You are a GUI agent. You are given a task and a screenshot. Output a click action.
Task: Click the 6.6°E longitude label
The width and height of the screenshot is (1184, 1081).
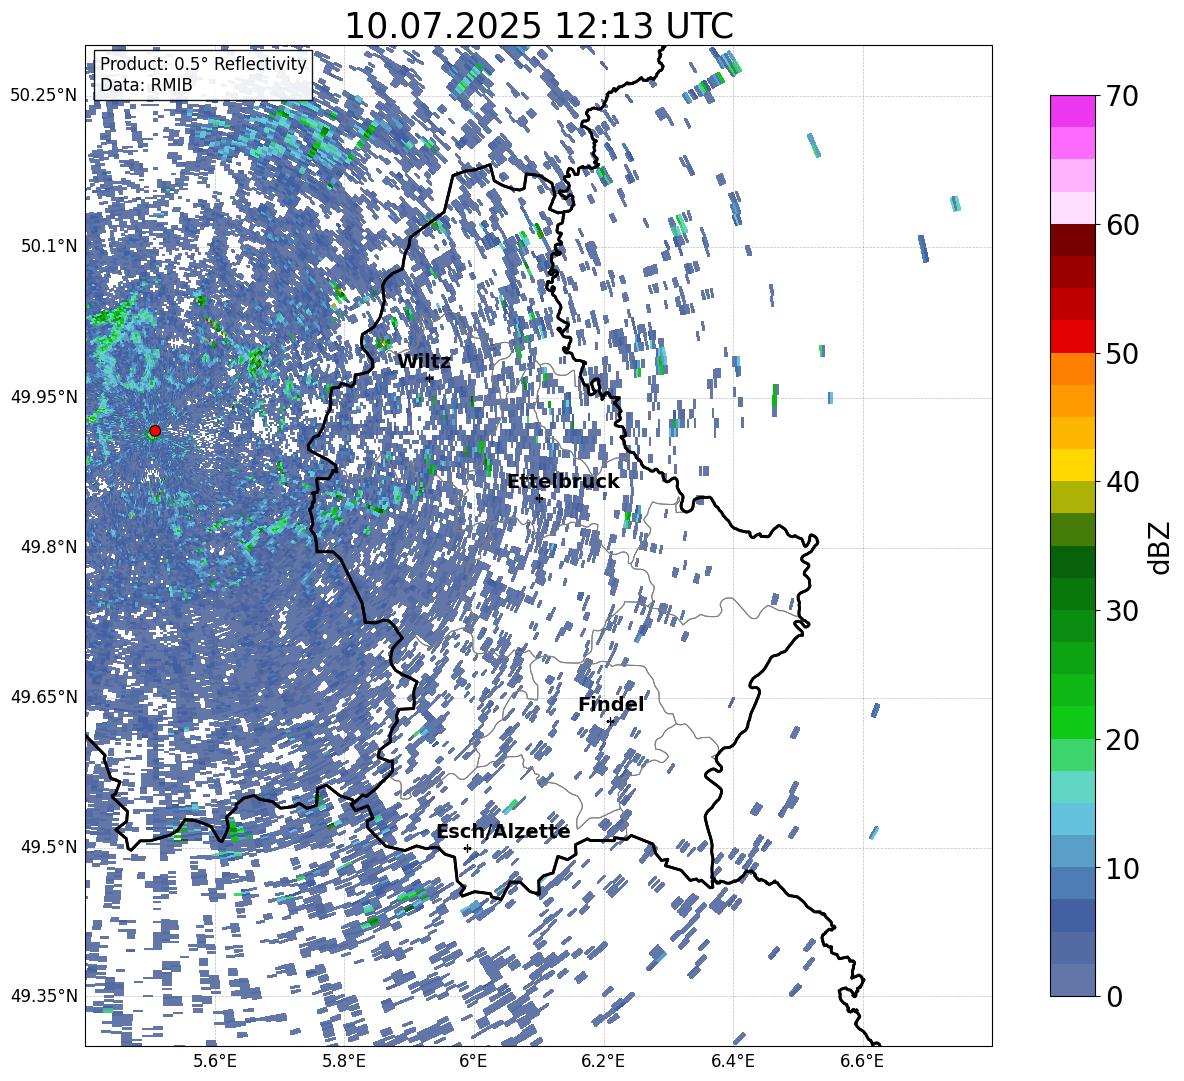862,1061
